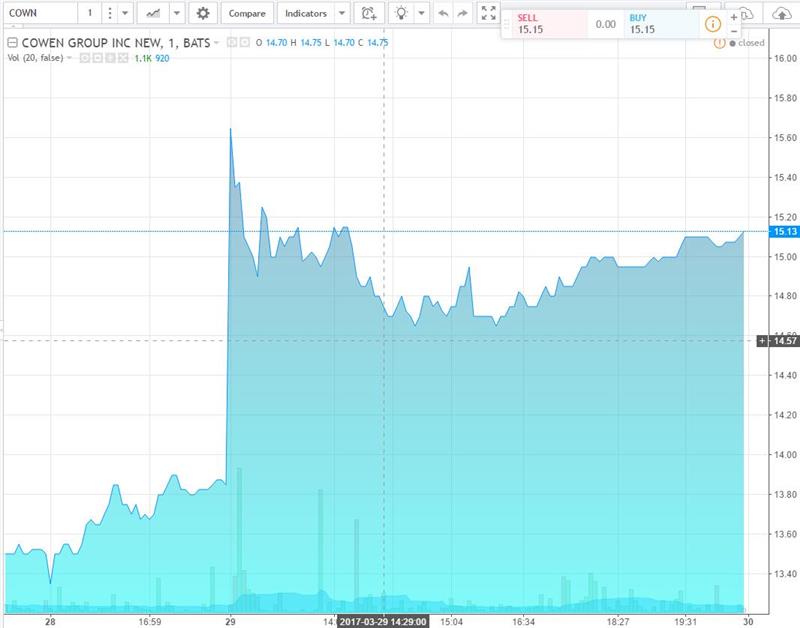800x628 pixels.
Task: Redo the chart action
Action: coord(462,14)
